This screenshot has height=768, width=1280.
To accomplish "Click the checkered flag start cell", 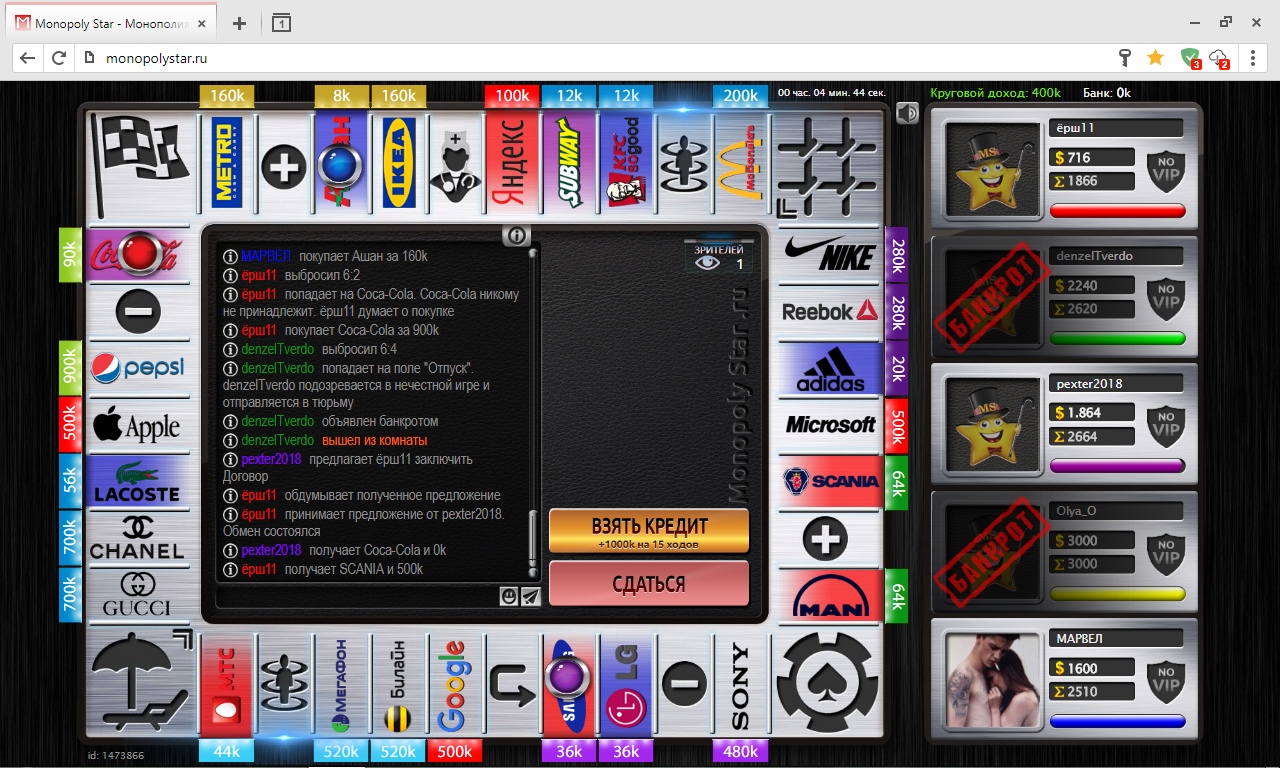I will 140,165.
